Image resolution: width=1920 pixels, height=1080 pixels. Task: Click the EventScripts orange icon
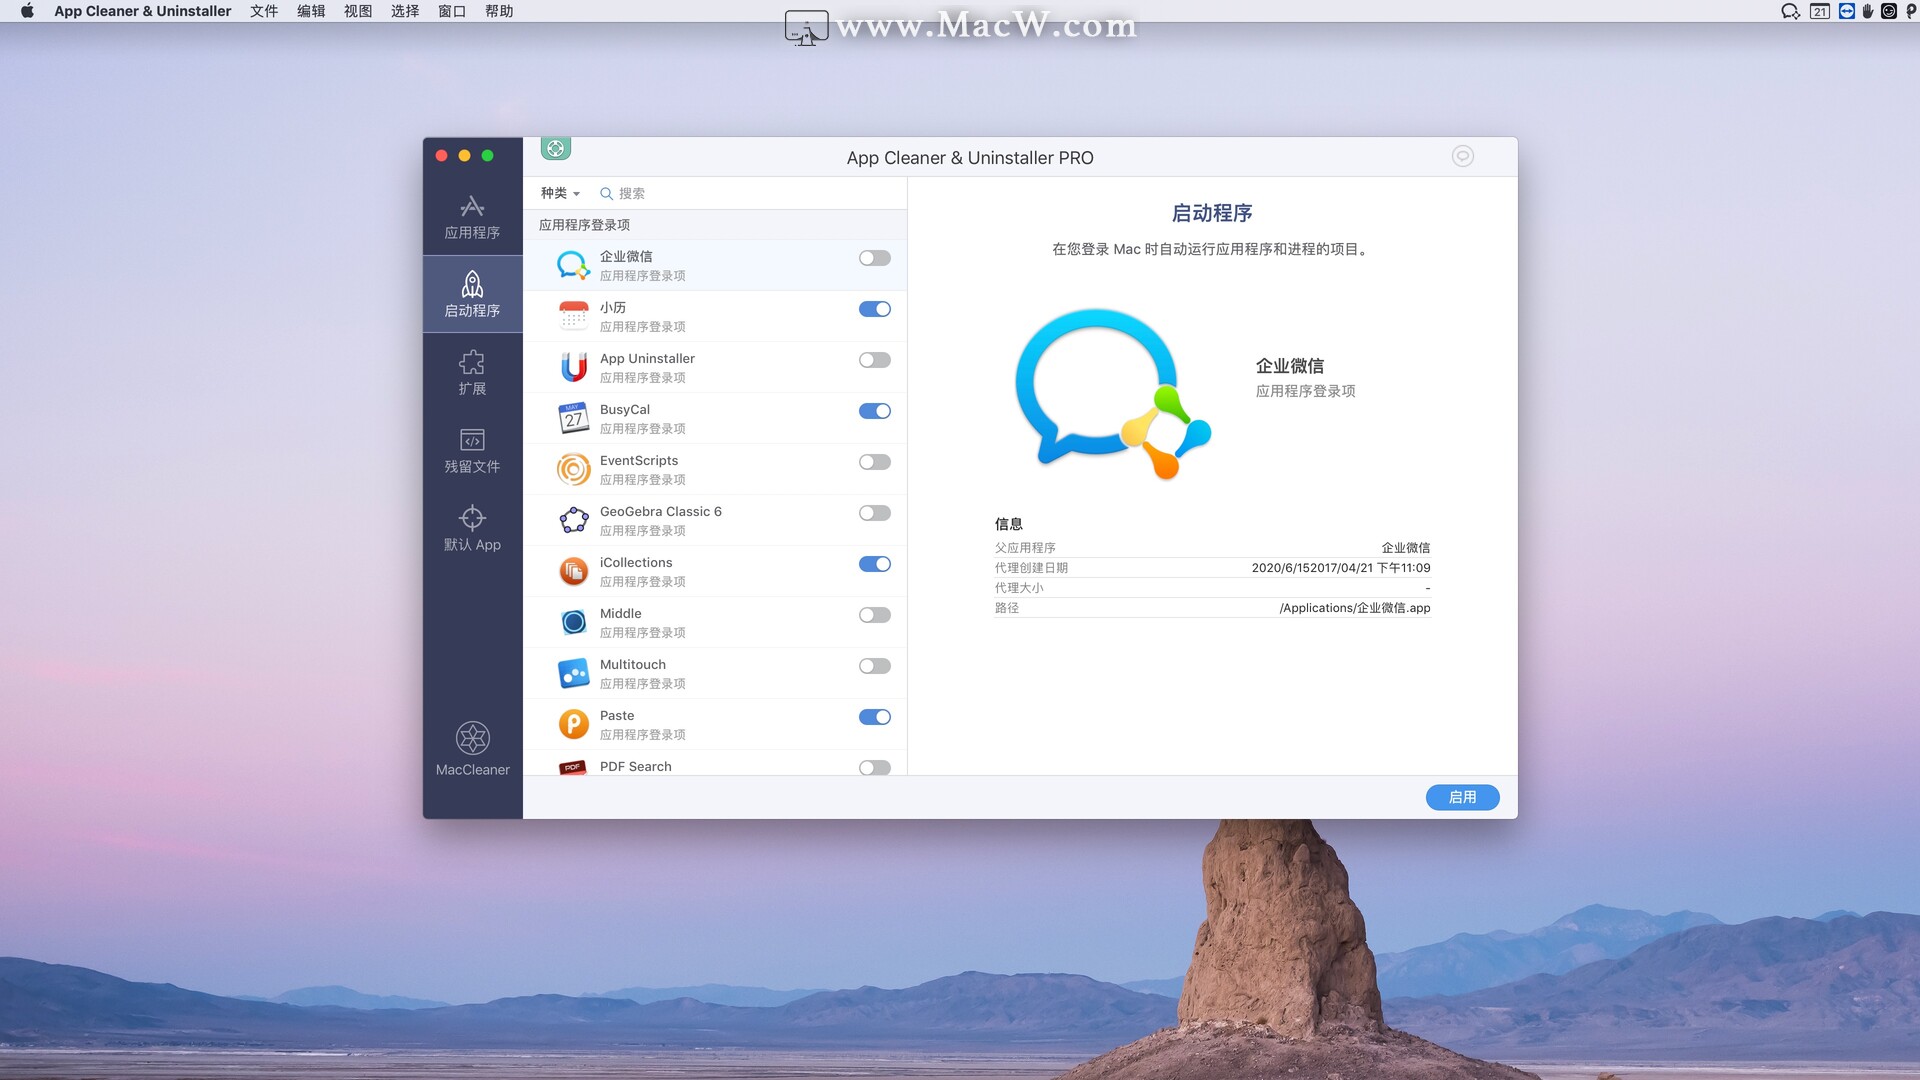[x=573, y=469]
